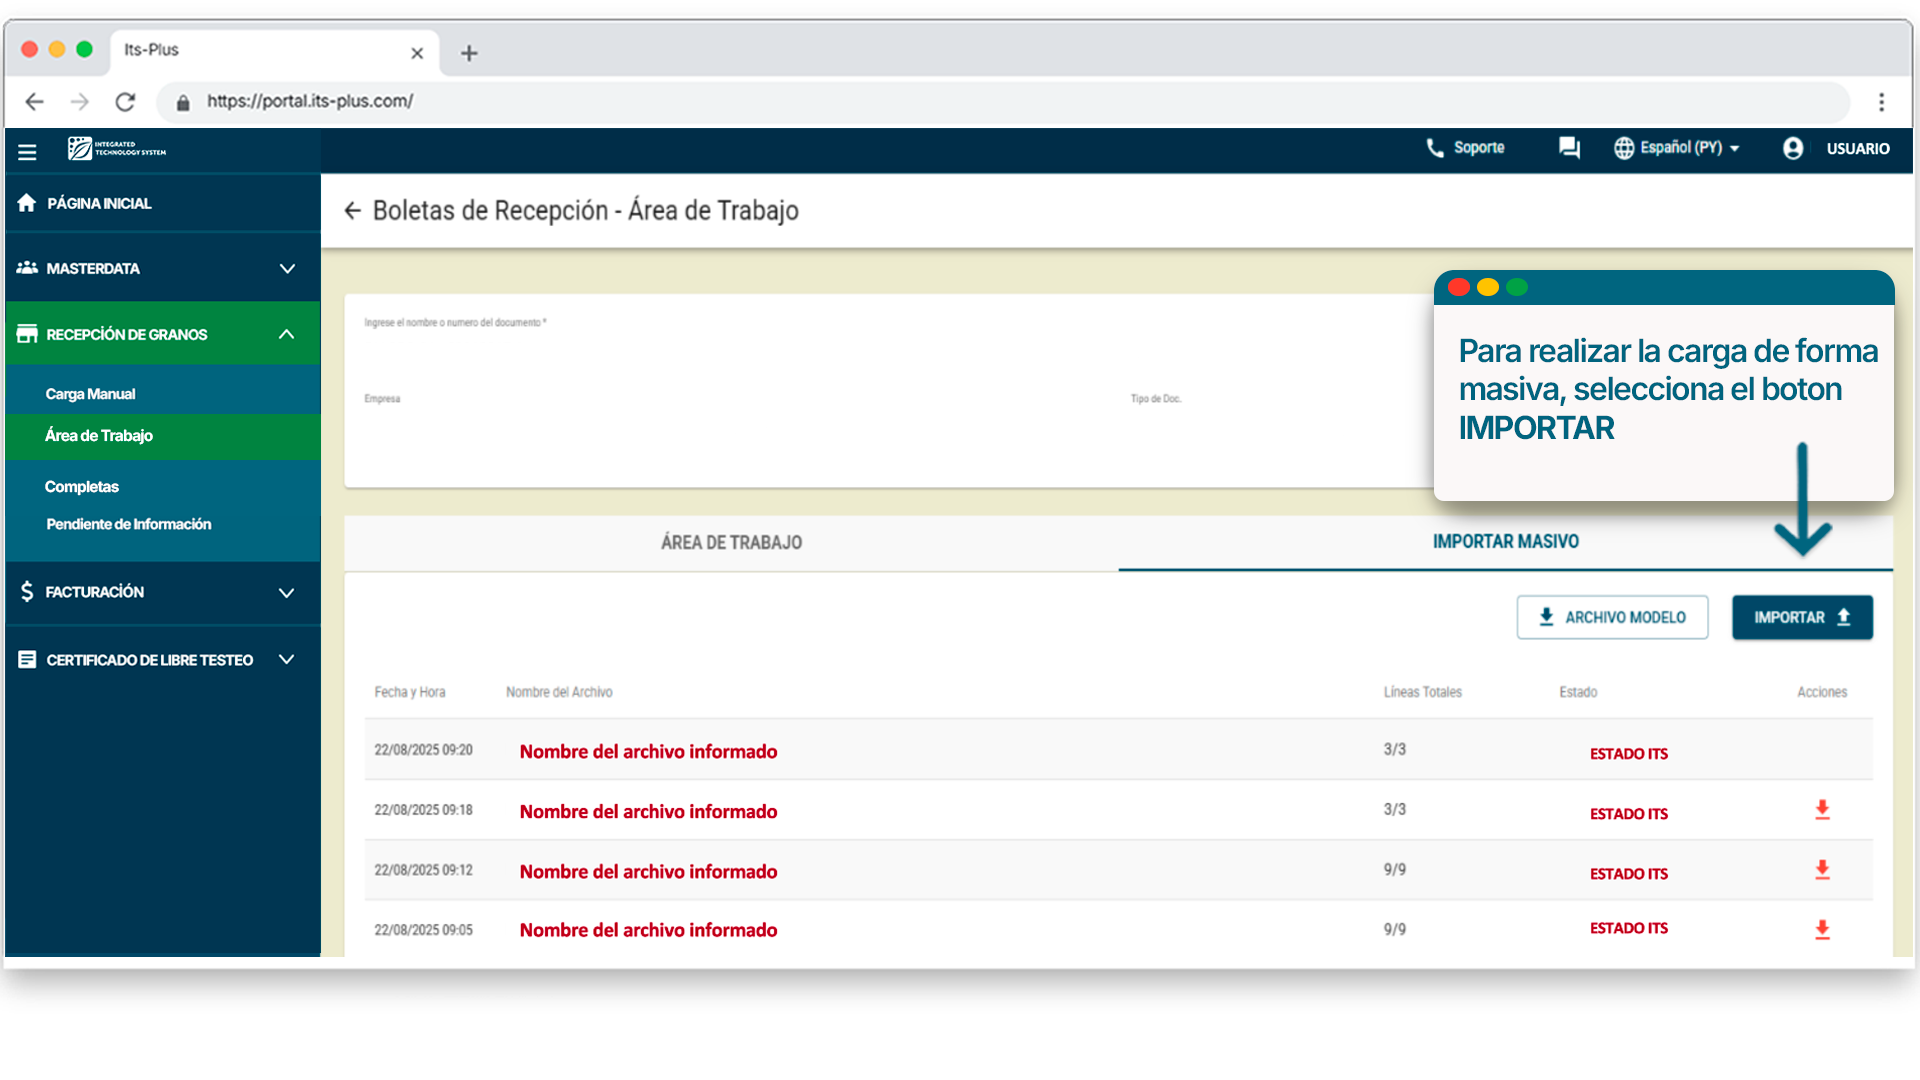Select the Importar Masivo tab
This screenshot has height=1080, width=1920.
click(1505, 542)
